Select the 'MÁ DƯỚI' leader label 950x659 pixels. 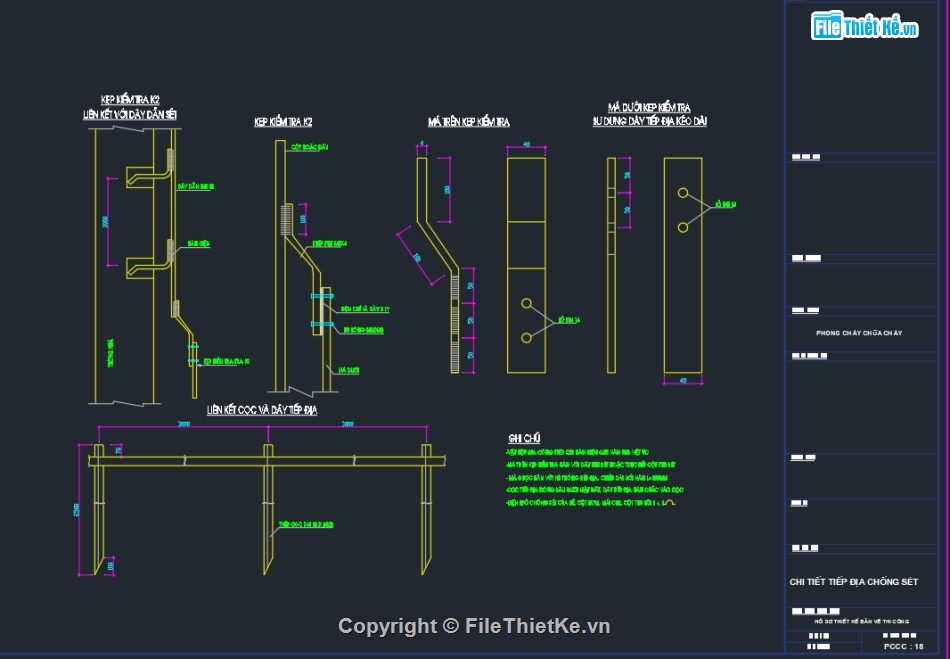(348, 370)
